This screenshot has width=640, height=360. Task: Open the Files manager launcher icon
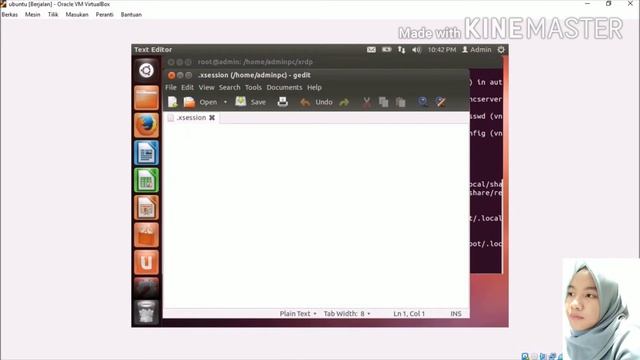tap(146, 98)
